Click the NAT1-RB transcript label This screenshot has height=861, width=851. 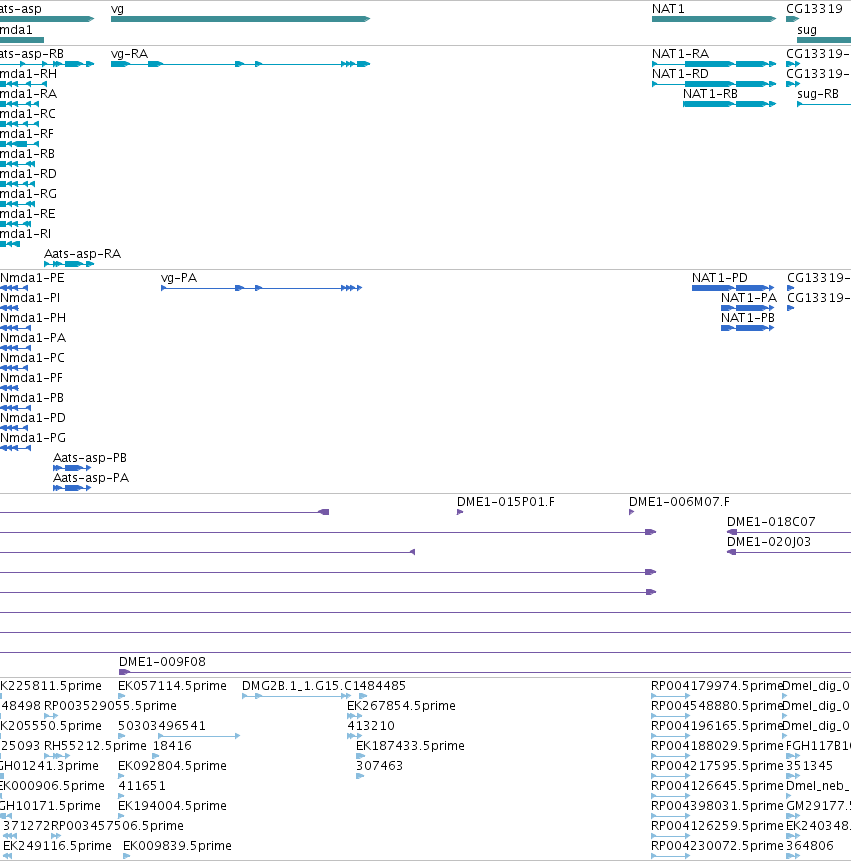pos(710,94)
